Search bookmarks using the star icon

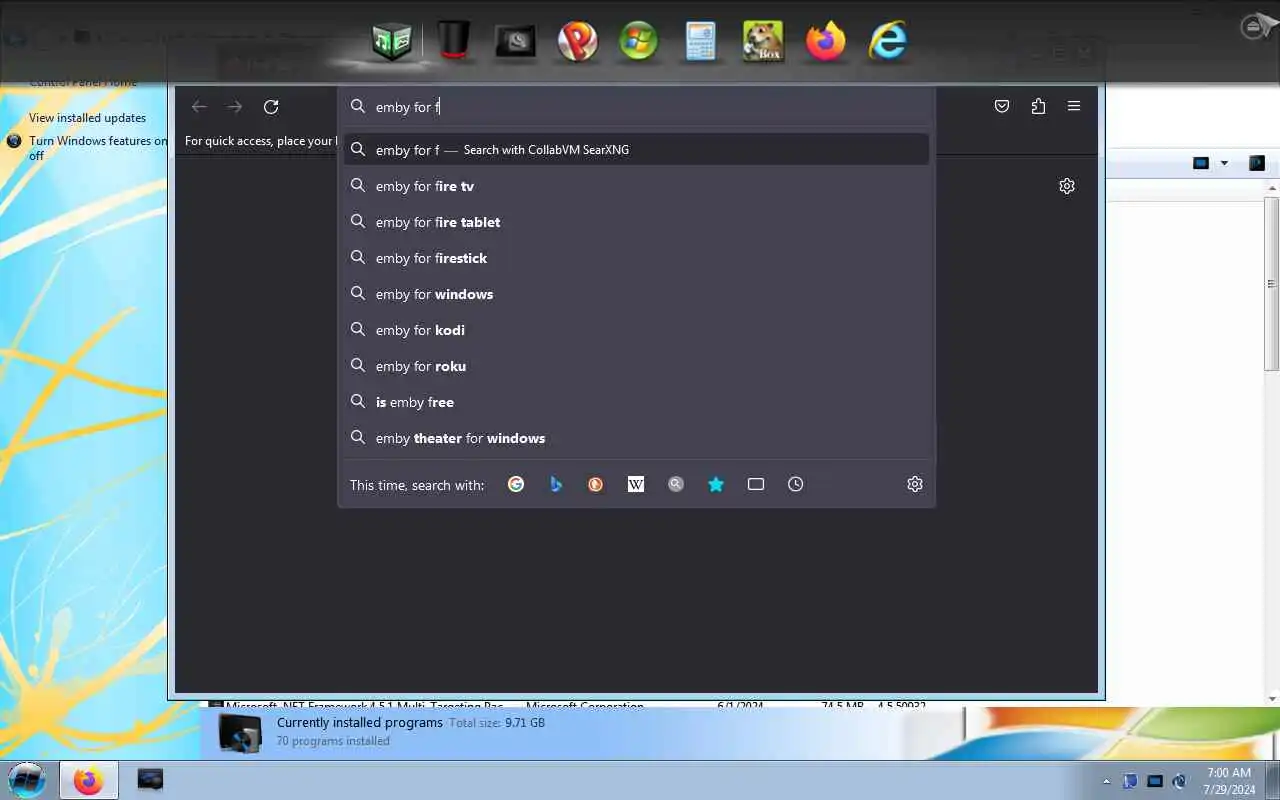[716, 484]
